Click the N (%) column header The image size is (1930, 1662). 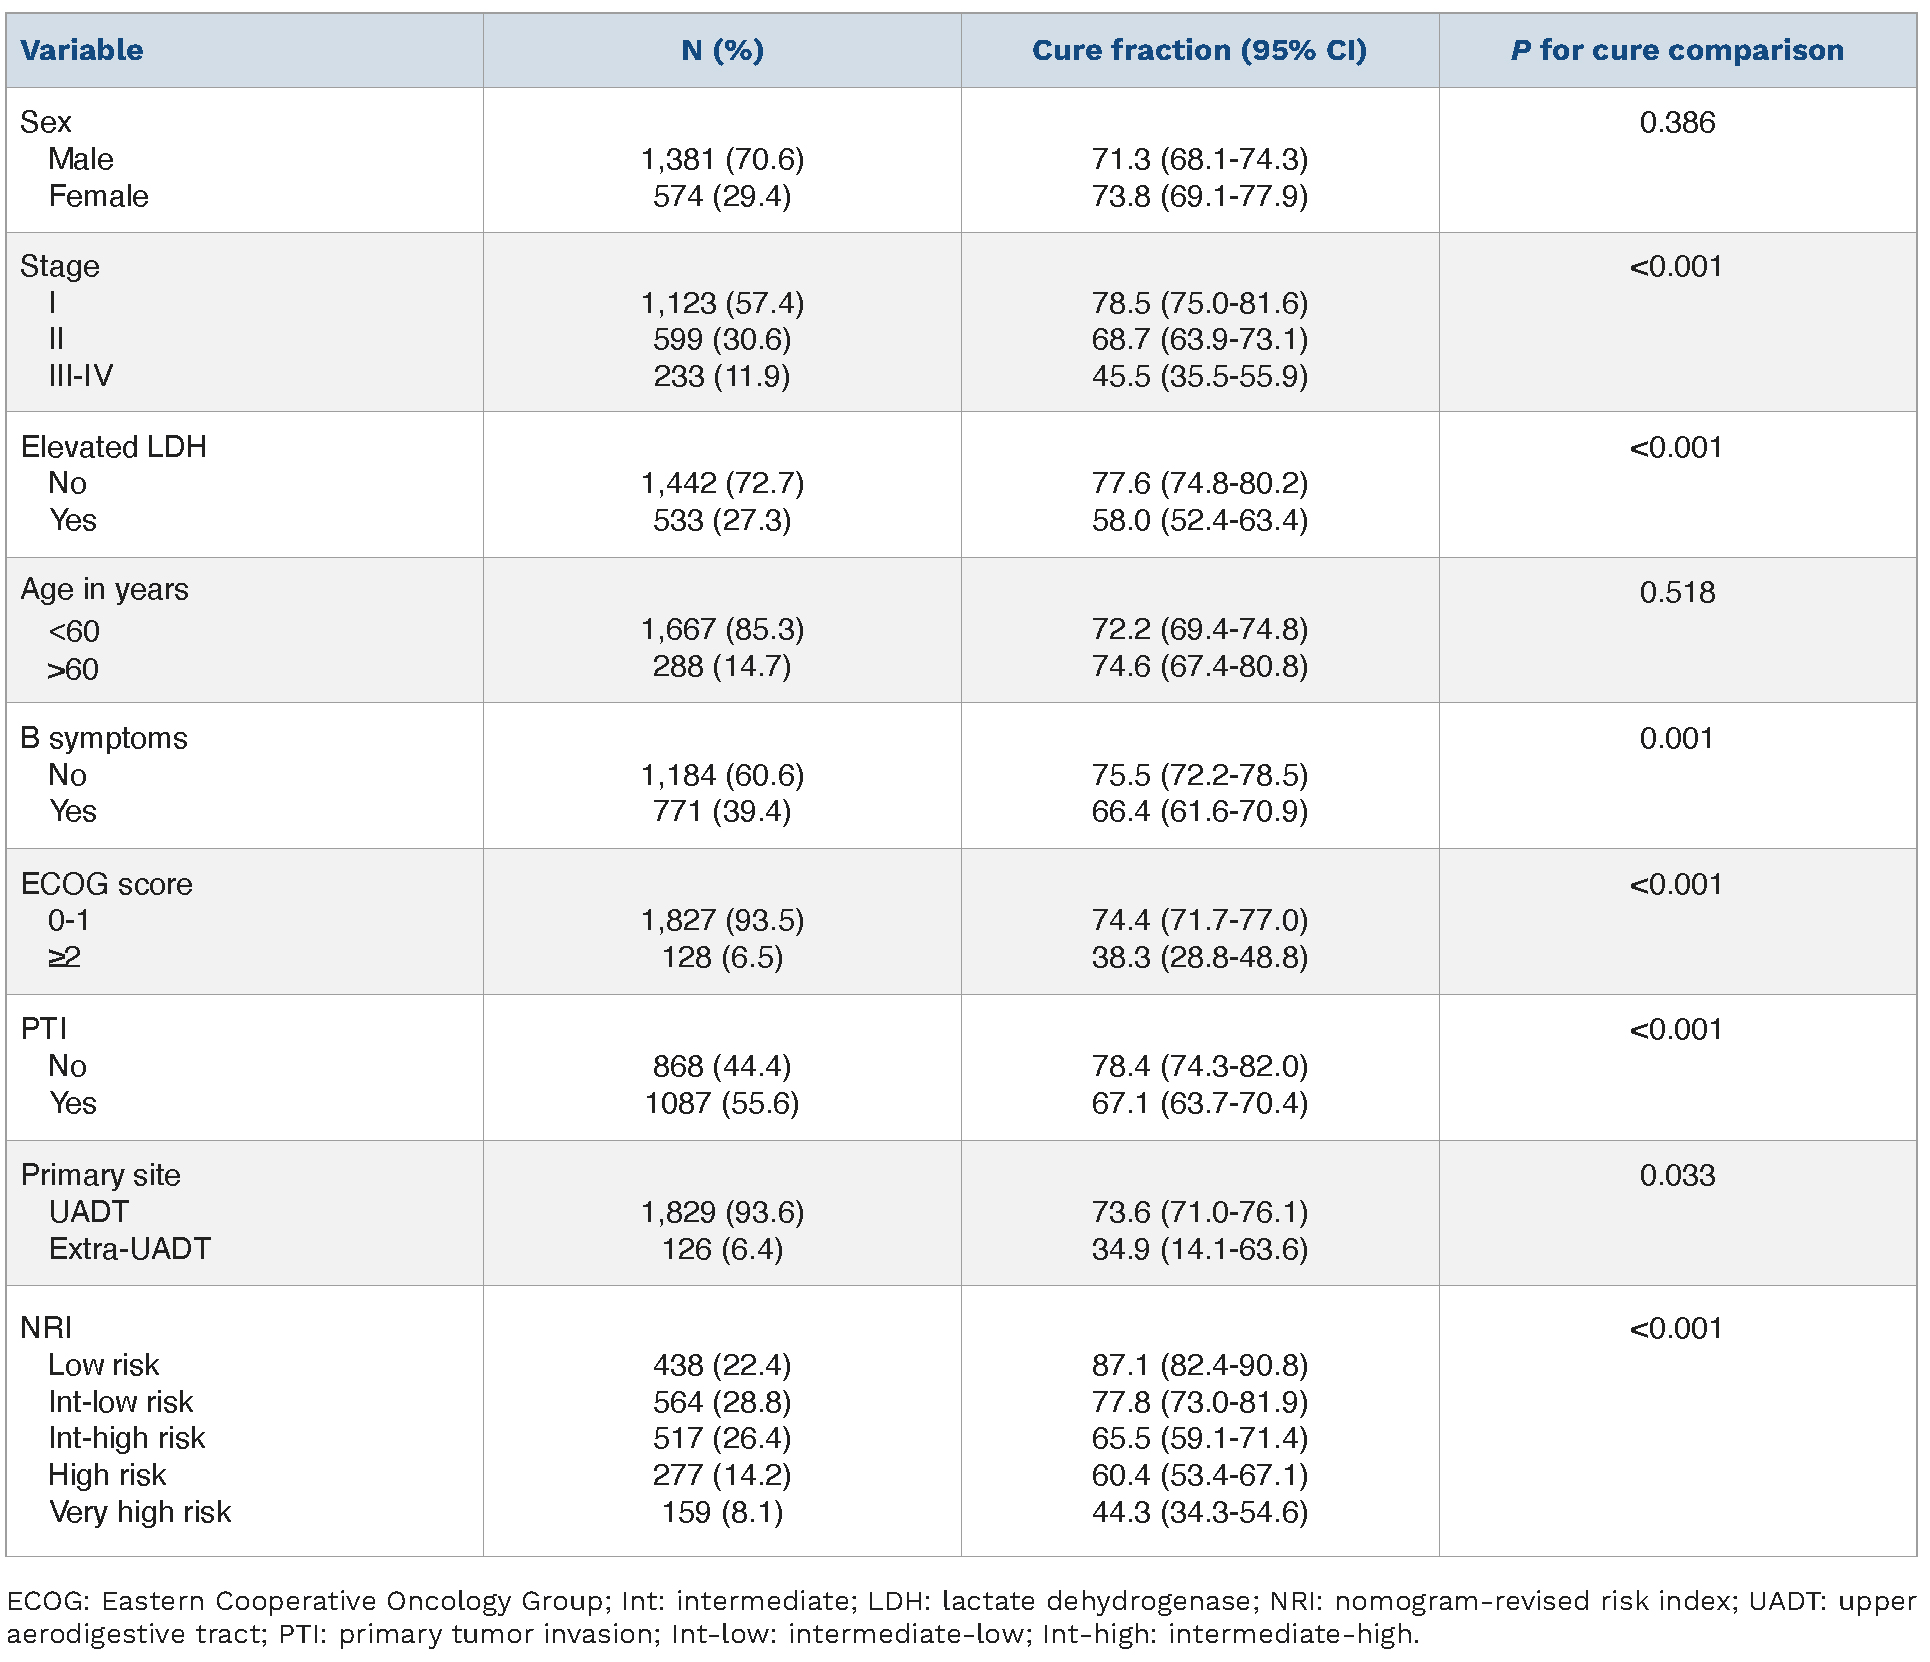[722, 50]
